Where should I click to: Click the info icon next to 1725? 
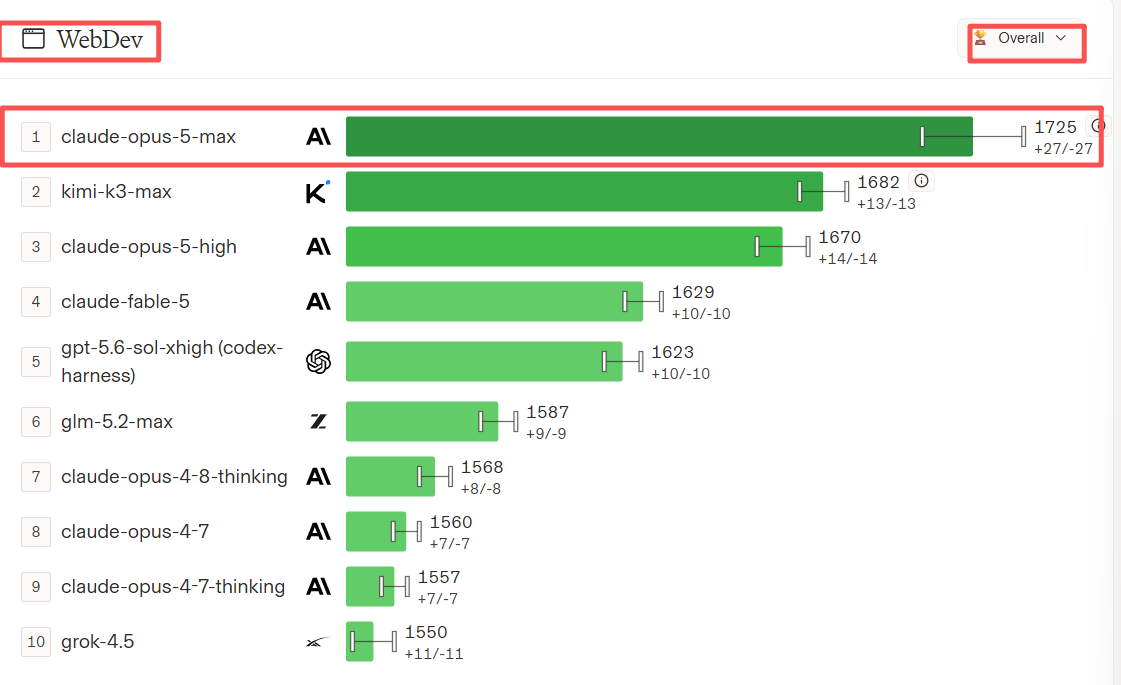(x=1098, y=126)
